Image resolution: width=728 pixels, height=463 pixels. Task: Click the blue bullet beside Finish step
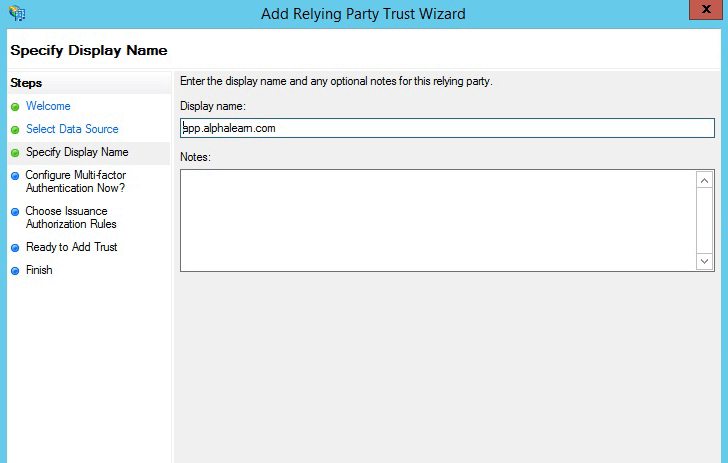pos(15,271)
